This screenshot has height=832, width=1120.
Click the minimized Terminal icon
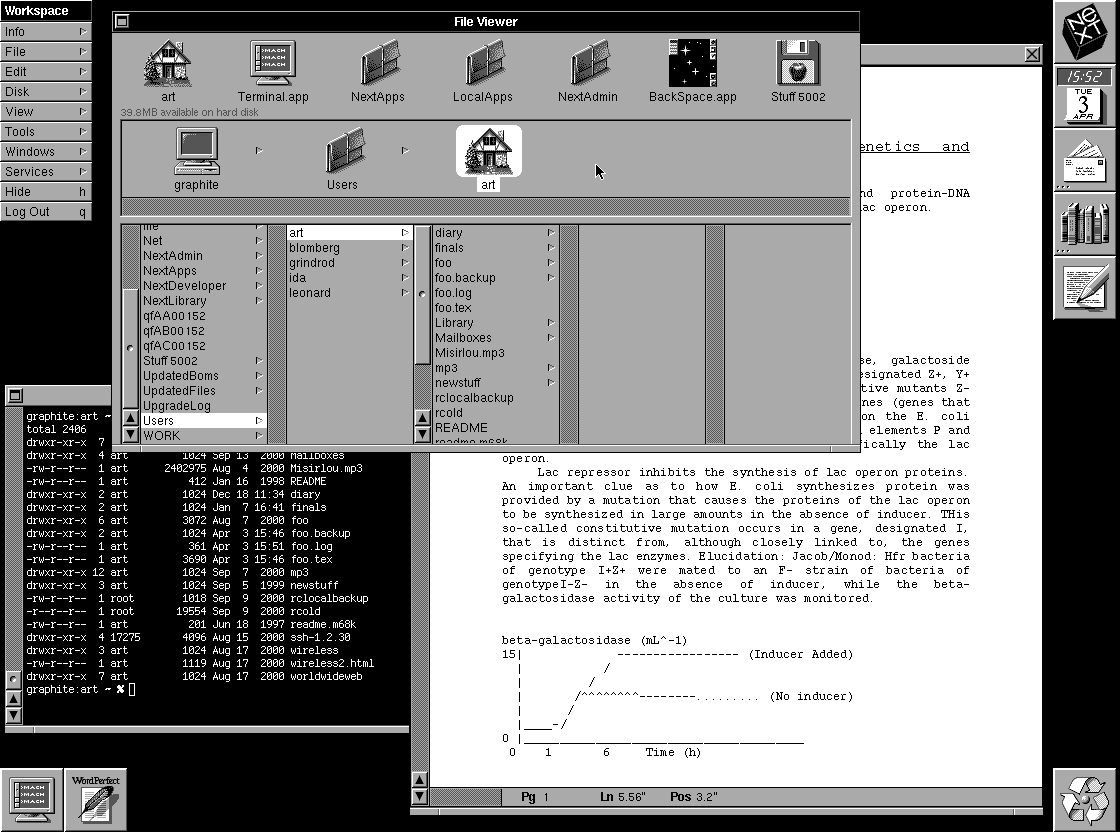32,799
